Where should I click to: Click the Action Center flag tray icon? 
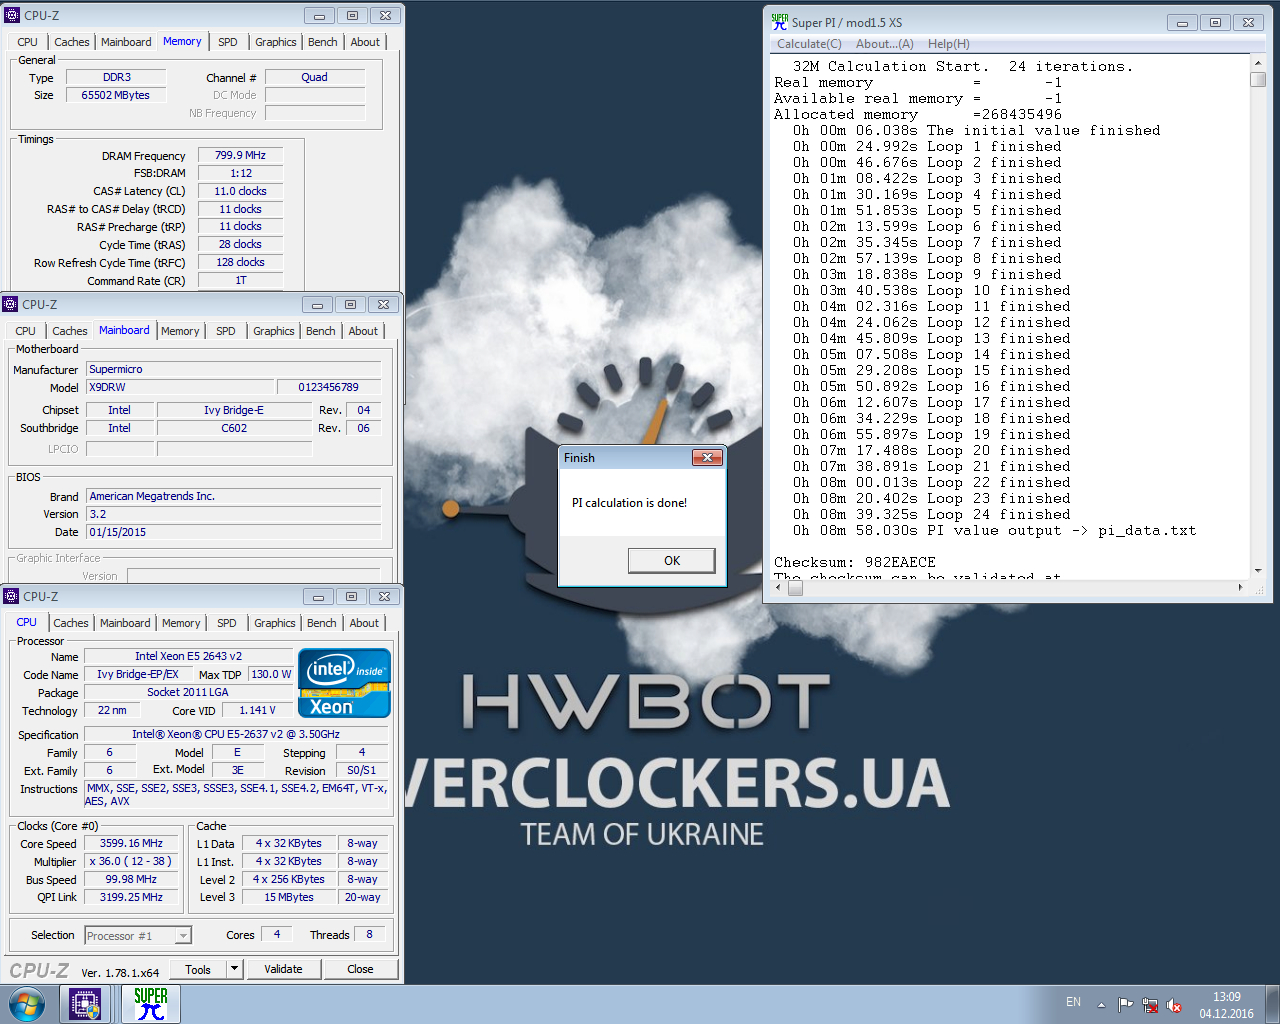tap(1125, 1005)
